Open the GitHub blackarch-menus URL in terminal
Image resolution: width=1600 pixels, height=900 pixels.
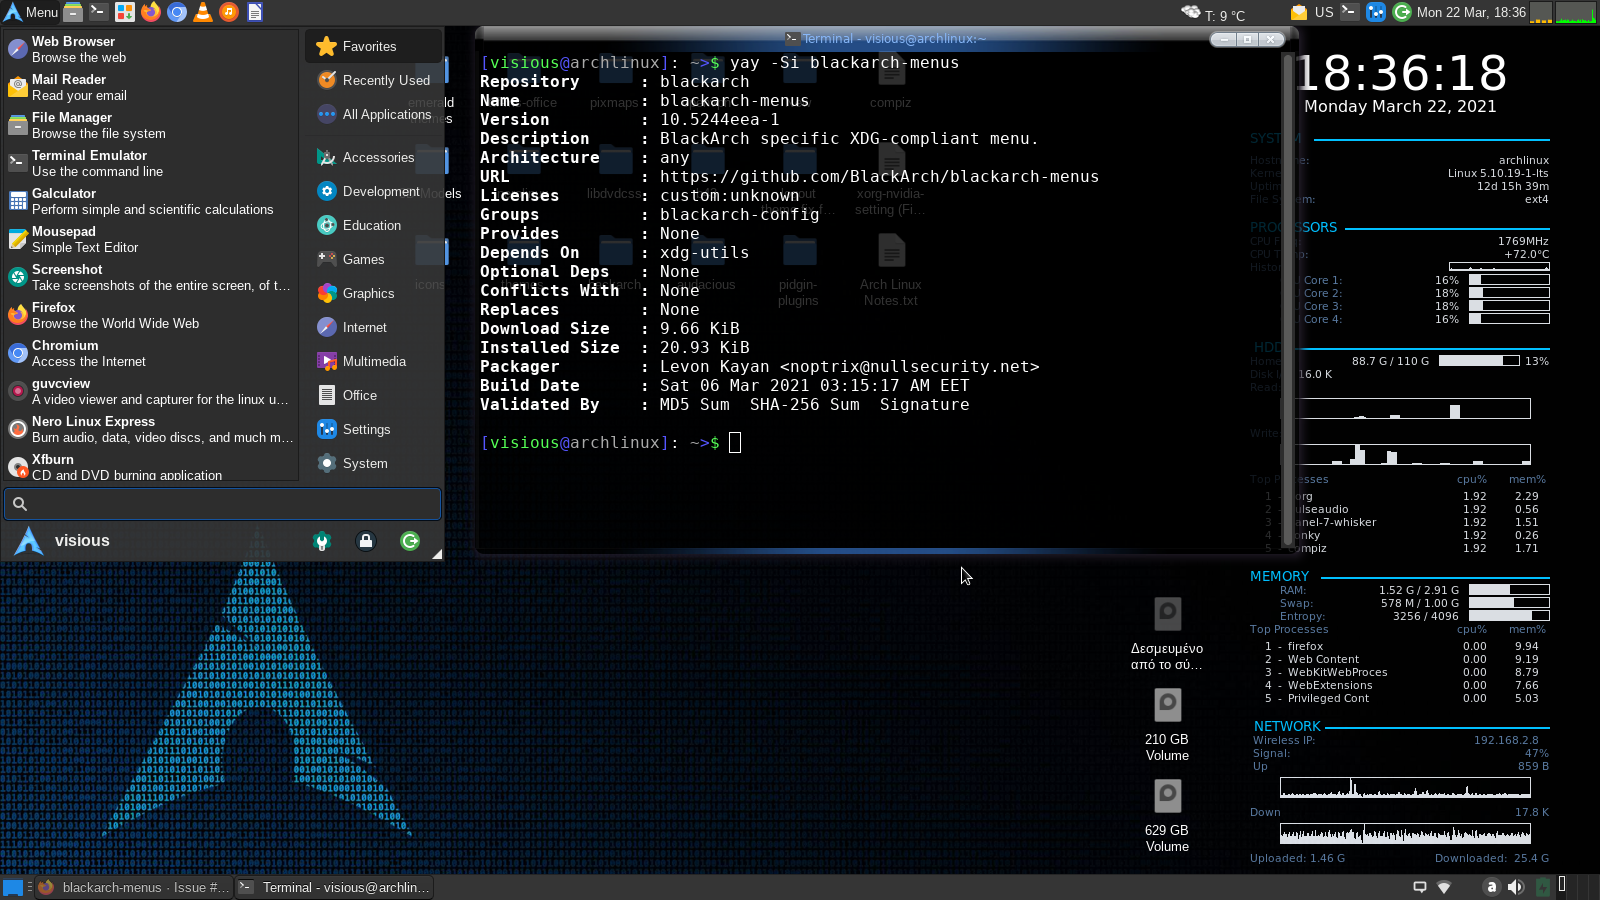pyautogui.click(x=878, y=175)
